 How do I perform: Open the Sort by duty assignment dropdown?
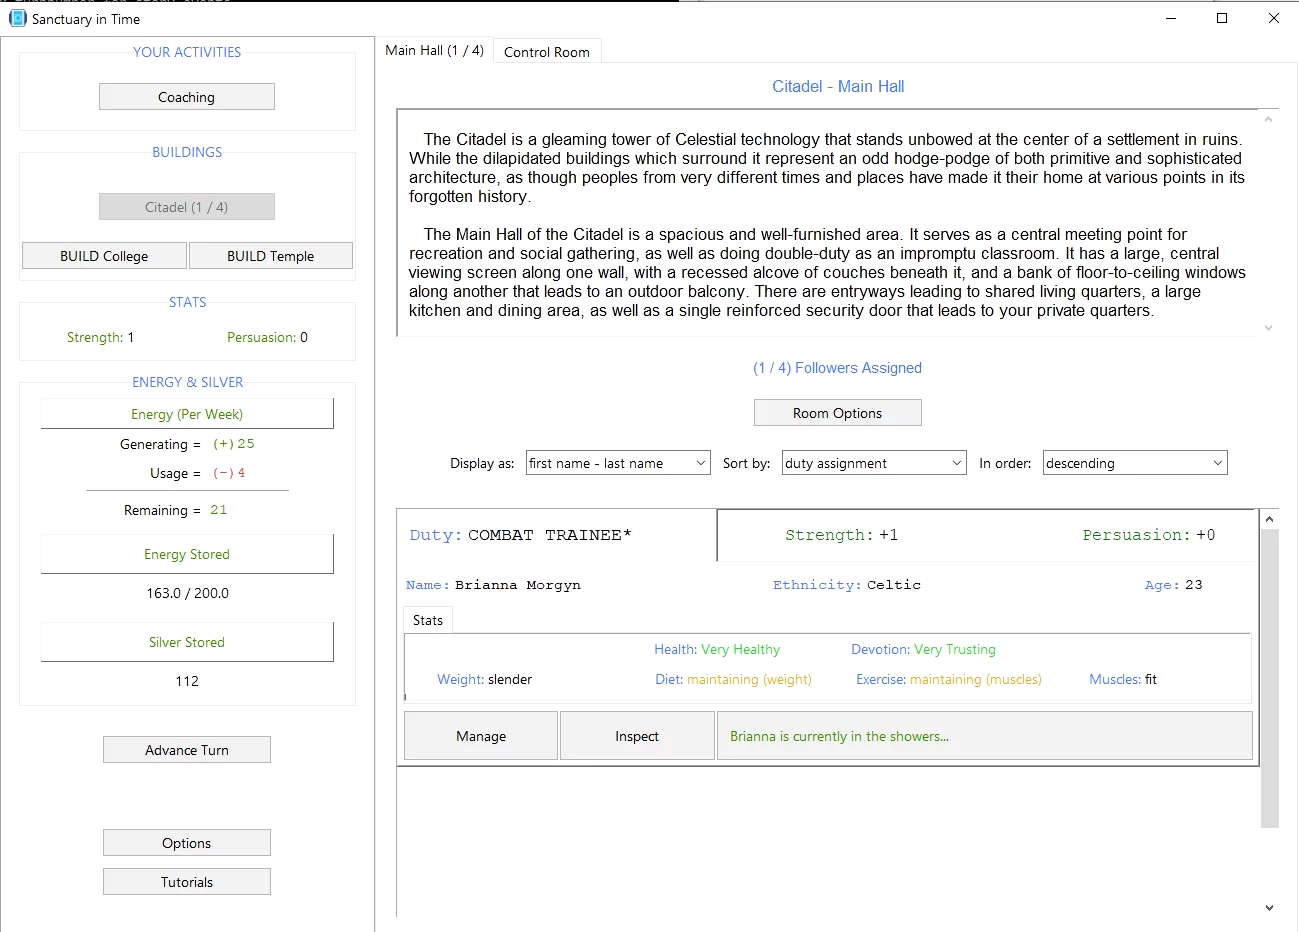tap(873, 463)
